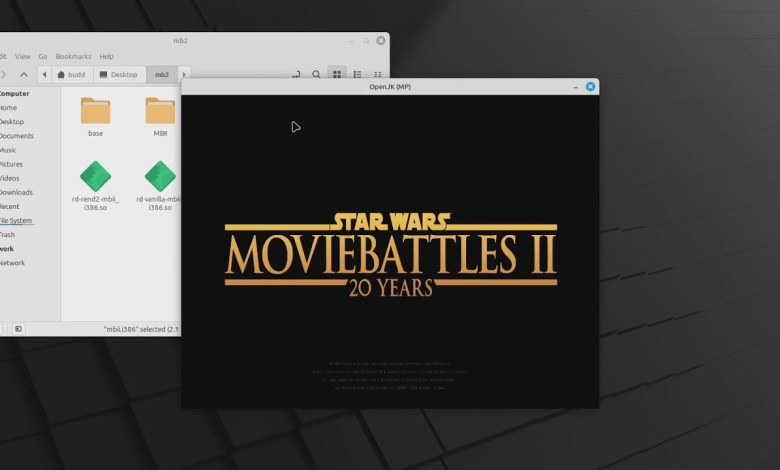Open Documents in file manager sidebar
Image resolution: width=780 pixels, height=470 pixels.
[17, 136]
